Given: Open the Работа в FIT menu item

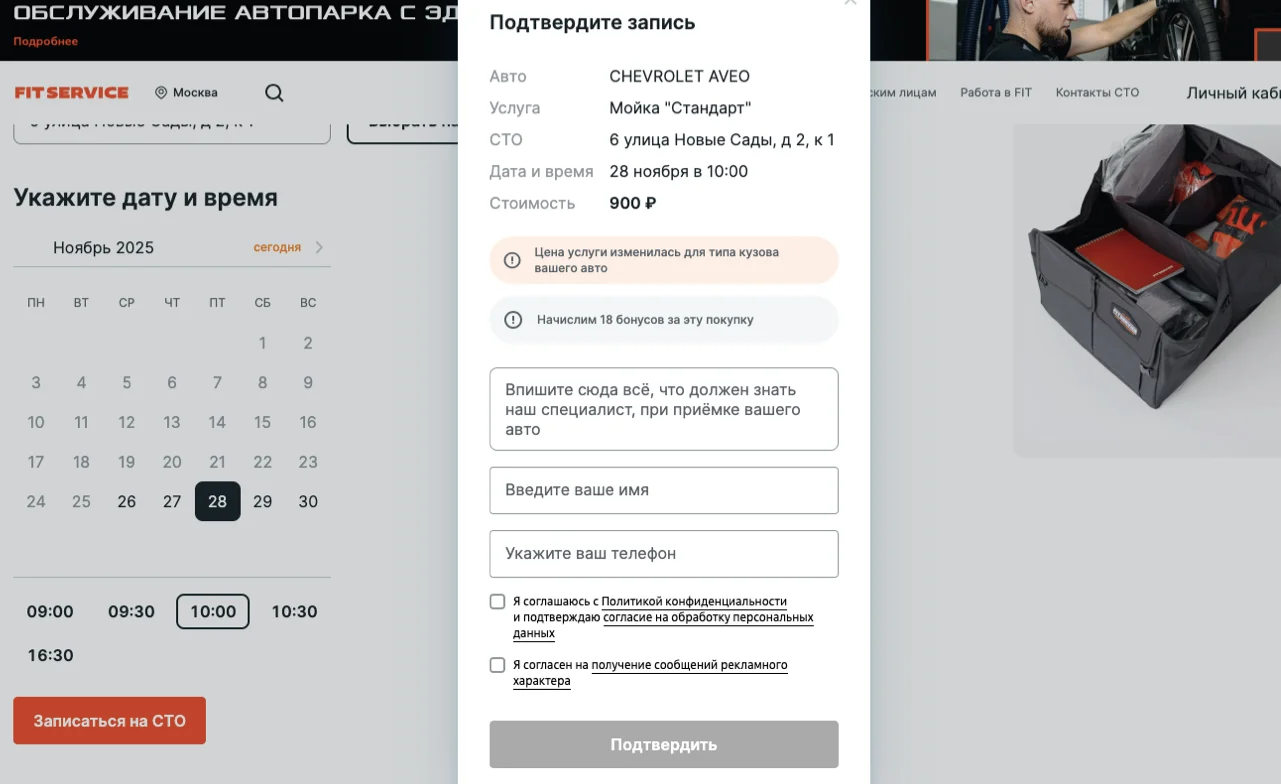Looking at the screenshot, I should click(x=995, y=92).
